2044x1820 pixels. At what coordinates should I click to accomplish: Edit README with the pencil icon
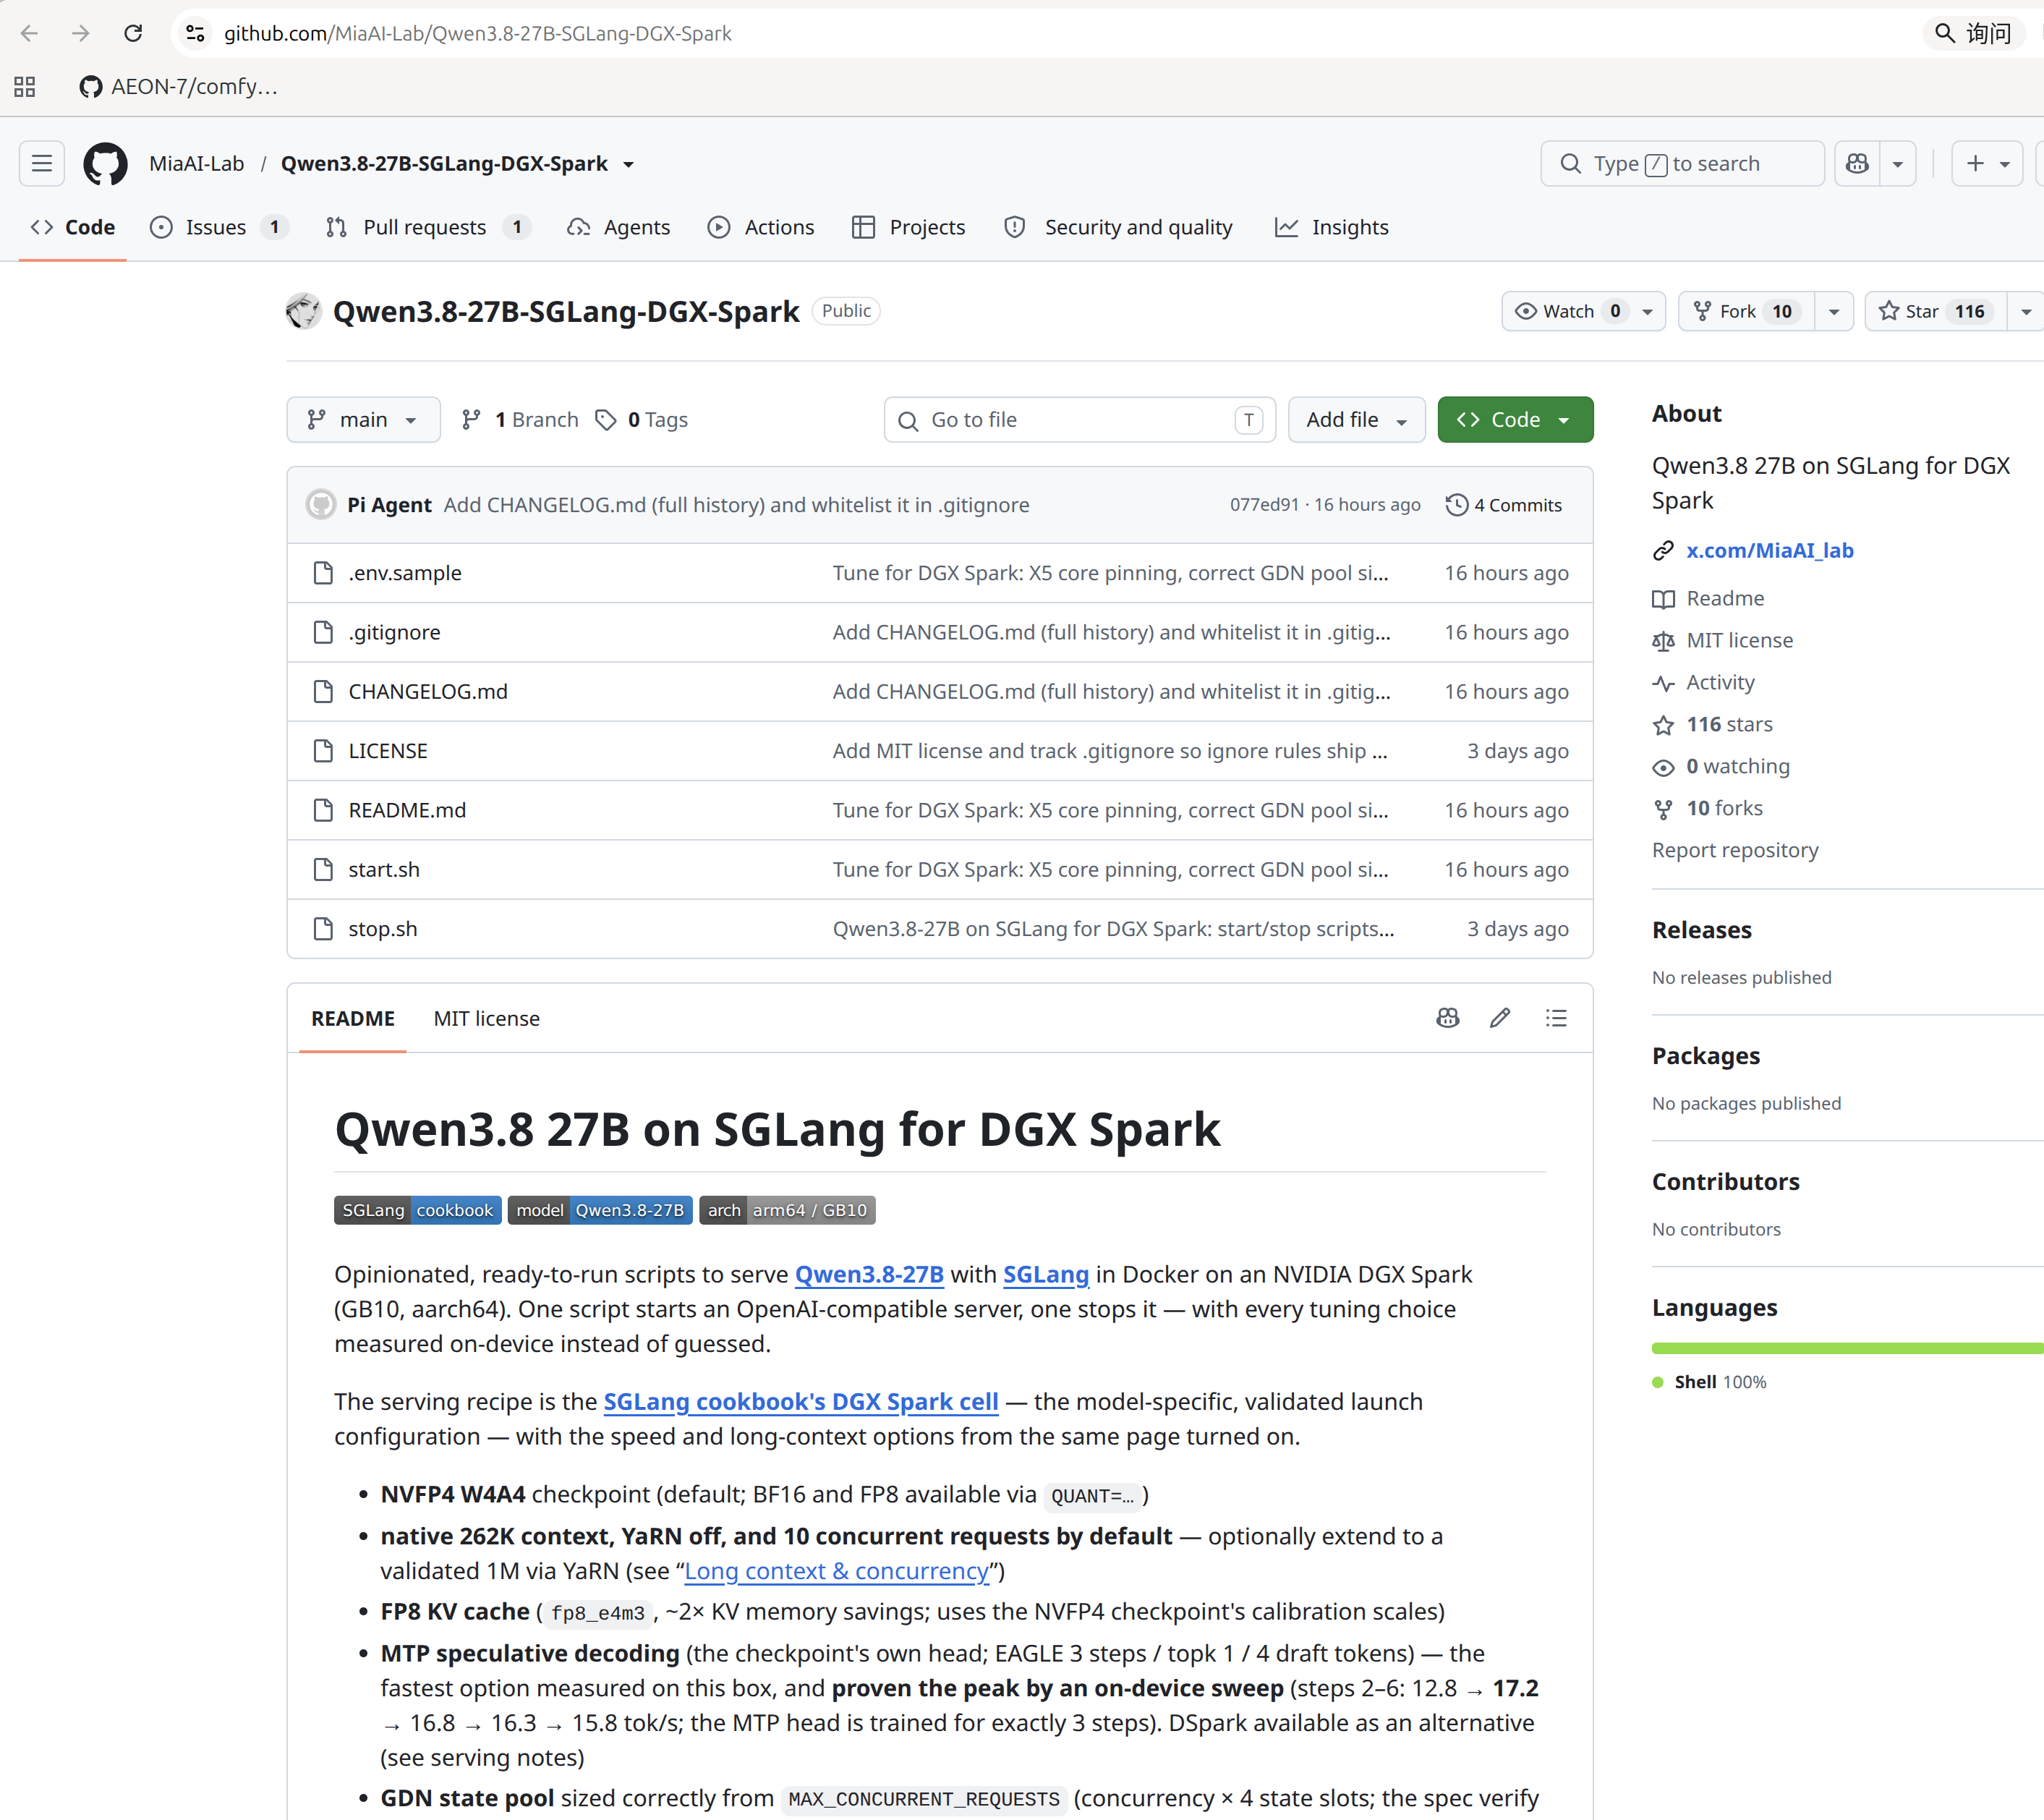click(1500, 1018)
